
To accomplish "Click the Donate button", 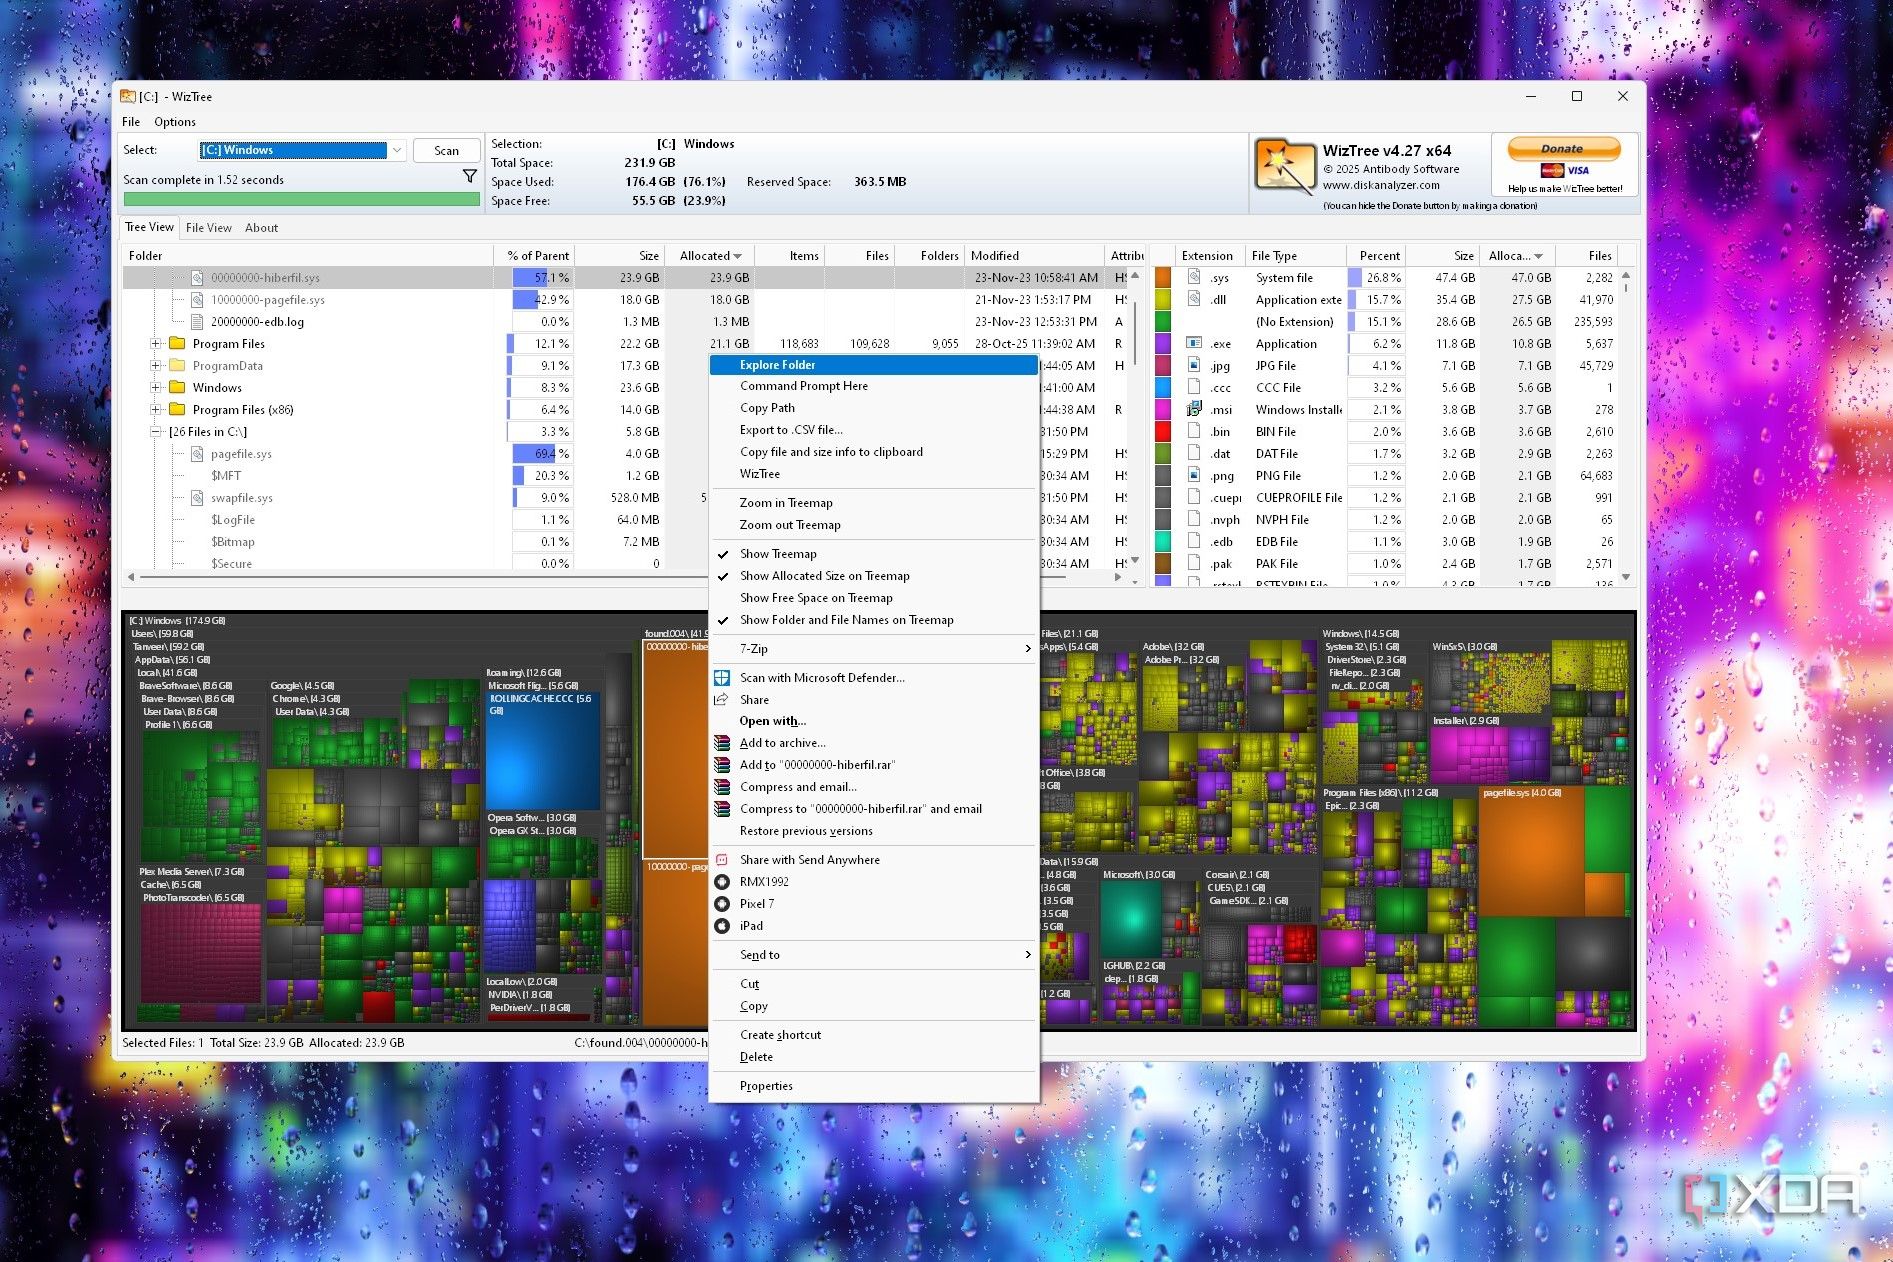I will [x=1562, y=149].
